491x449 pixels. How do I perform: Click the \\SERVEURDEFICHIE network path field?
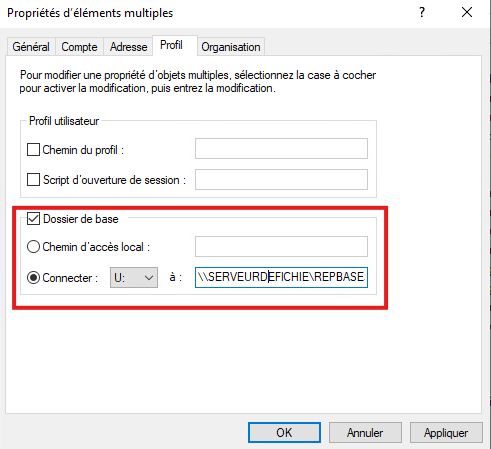[281, 277]
